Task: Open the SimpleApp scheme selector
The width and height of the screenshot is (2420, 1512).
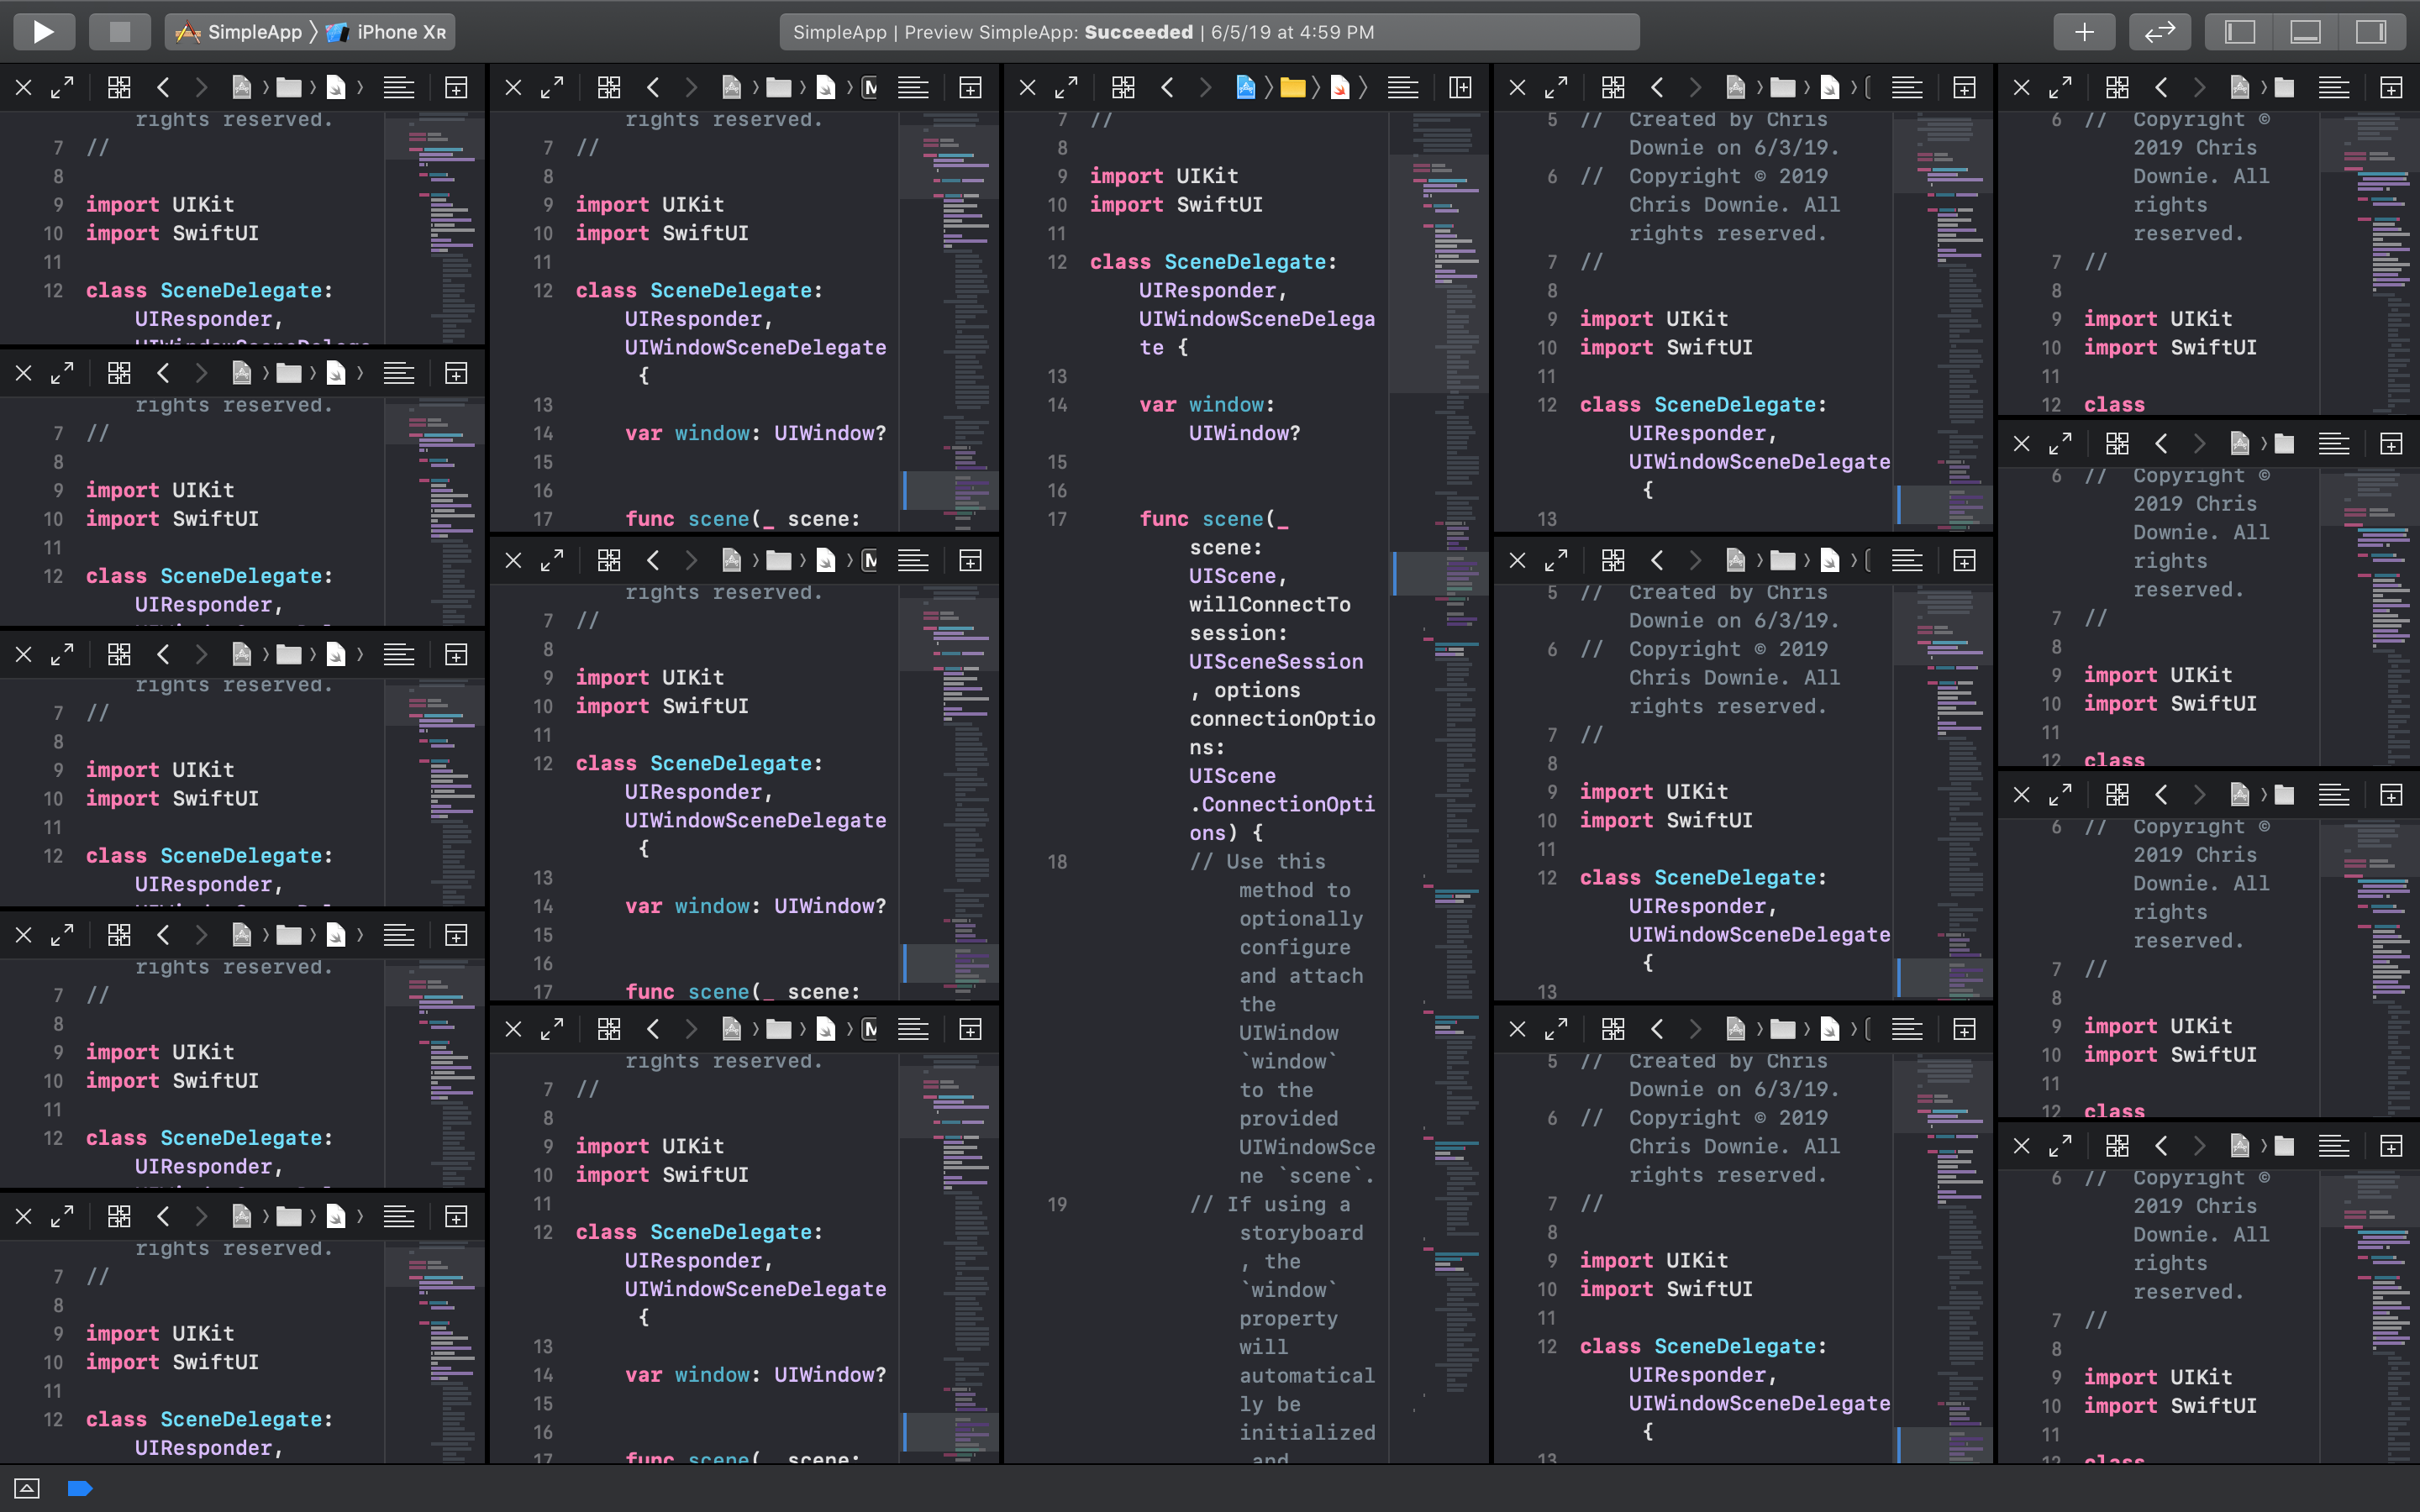Action: coord(239,32)
